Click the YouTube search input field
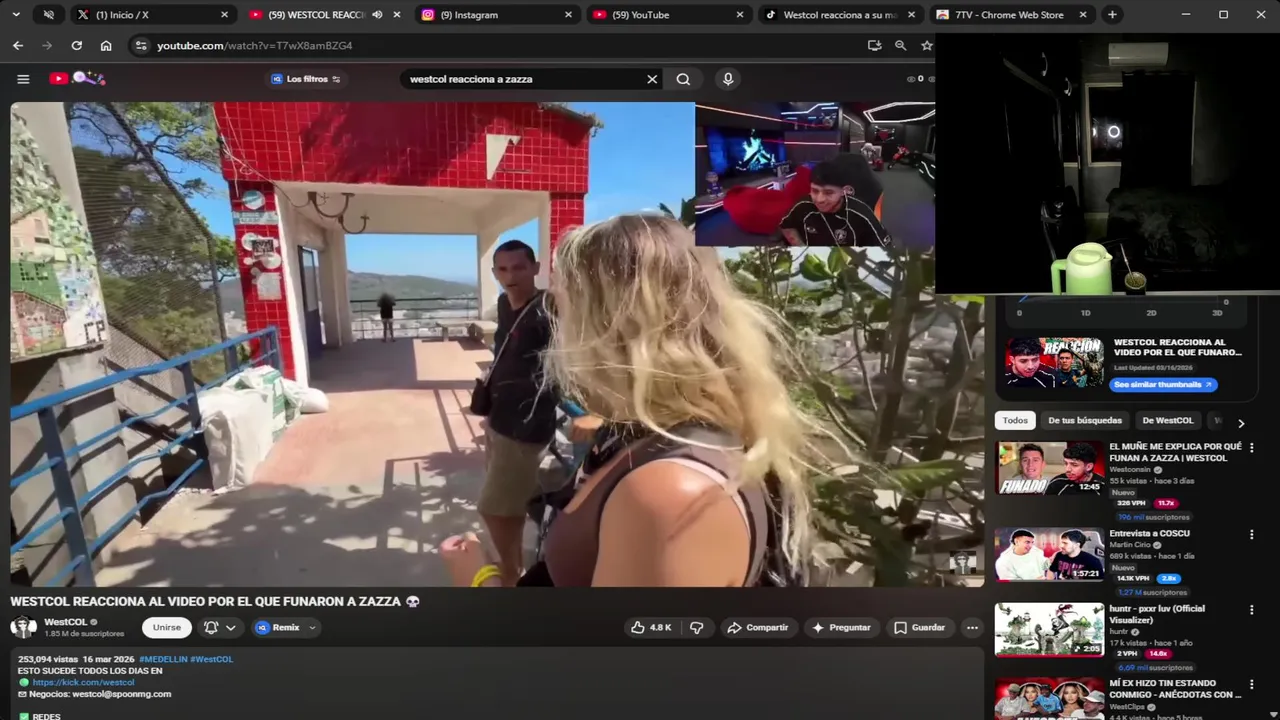This screenshot has width=1280, height=720. coord(525,79)
